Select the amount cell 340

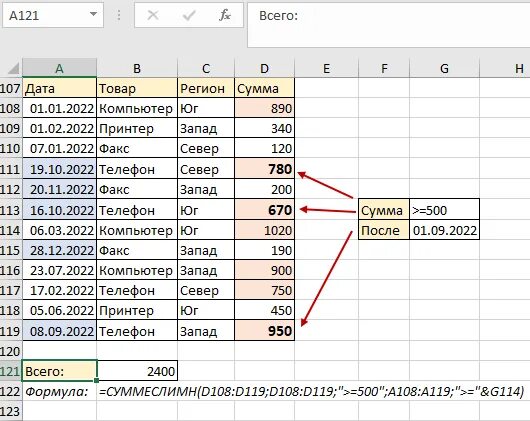(x=264, y=128)
